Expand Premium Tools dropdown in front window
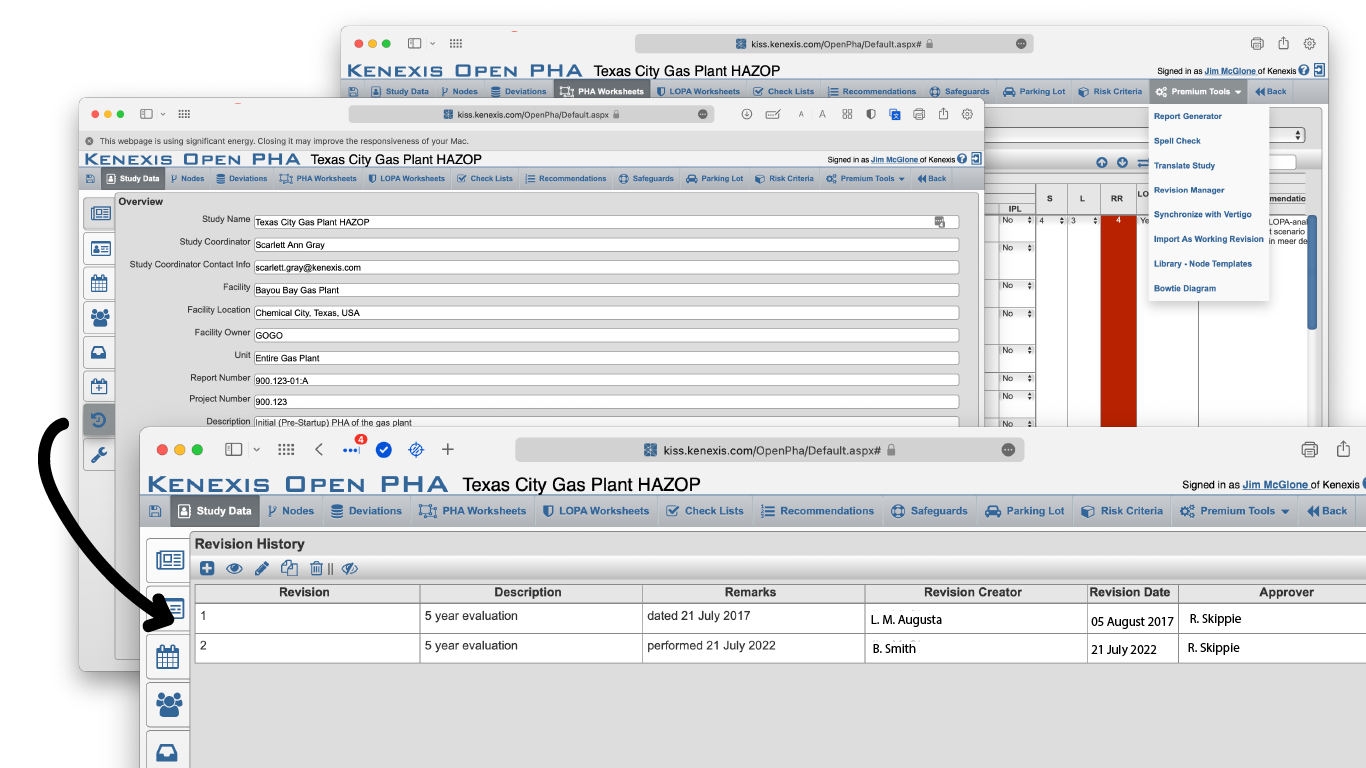The height and width of the screenshot is (768, 1366). pos(1236,511)
